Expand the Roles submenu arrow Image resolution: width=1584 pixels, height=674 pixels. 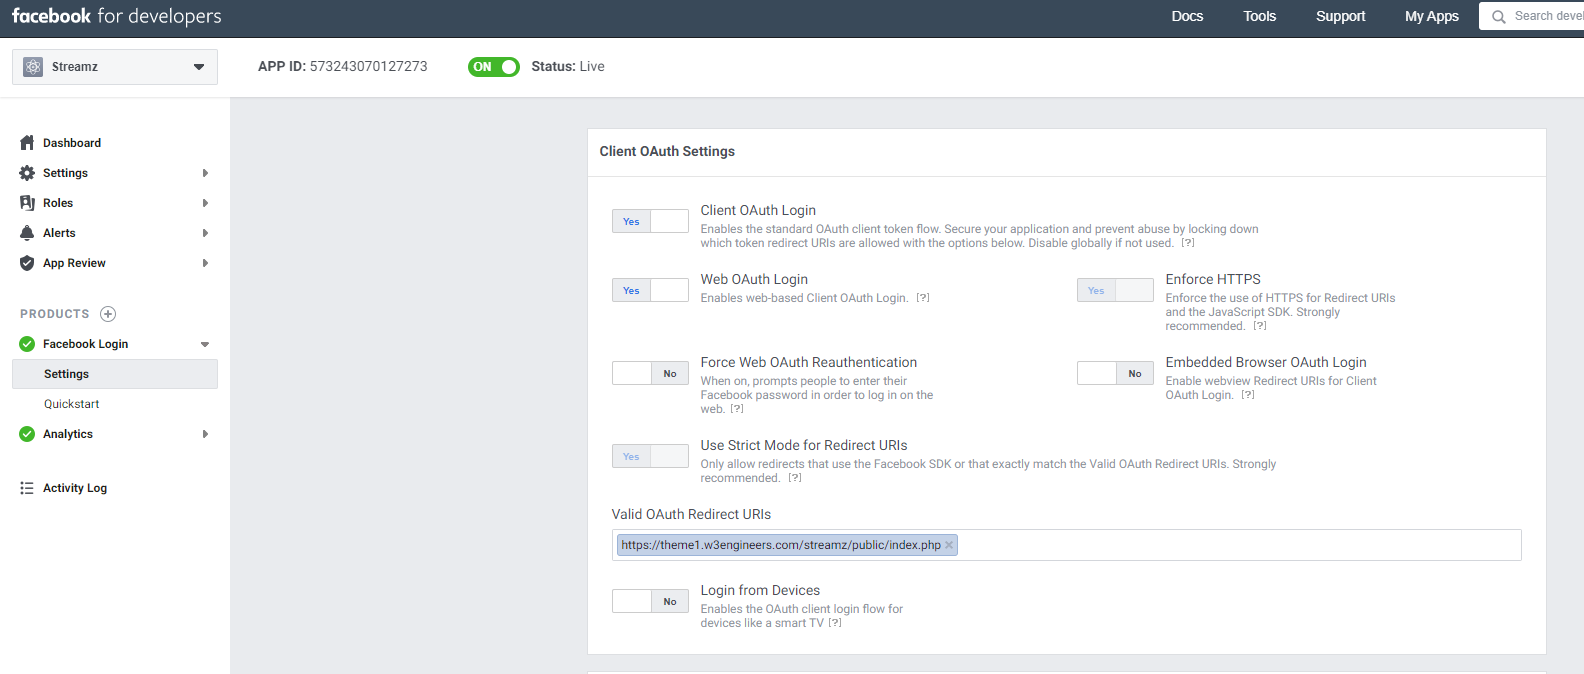pos(205,203)
